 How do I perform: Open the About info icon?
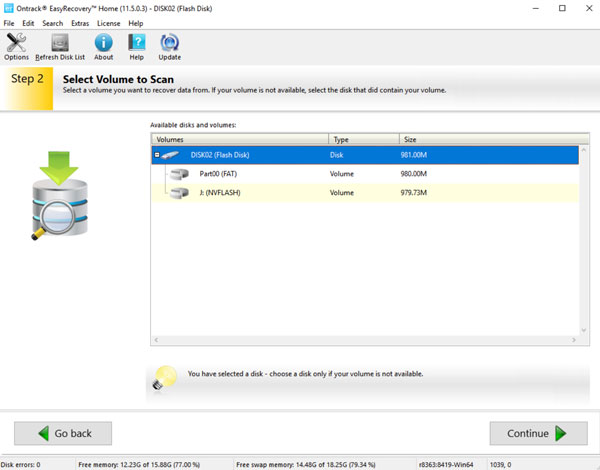tap(103, 42)
